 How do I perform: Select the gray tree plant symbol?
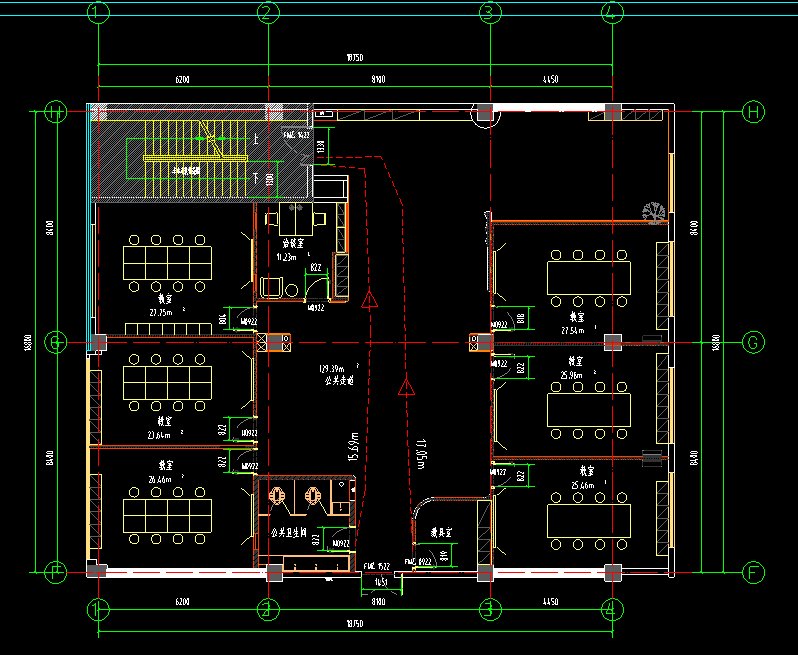(654, 212)
